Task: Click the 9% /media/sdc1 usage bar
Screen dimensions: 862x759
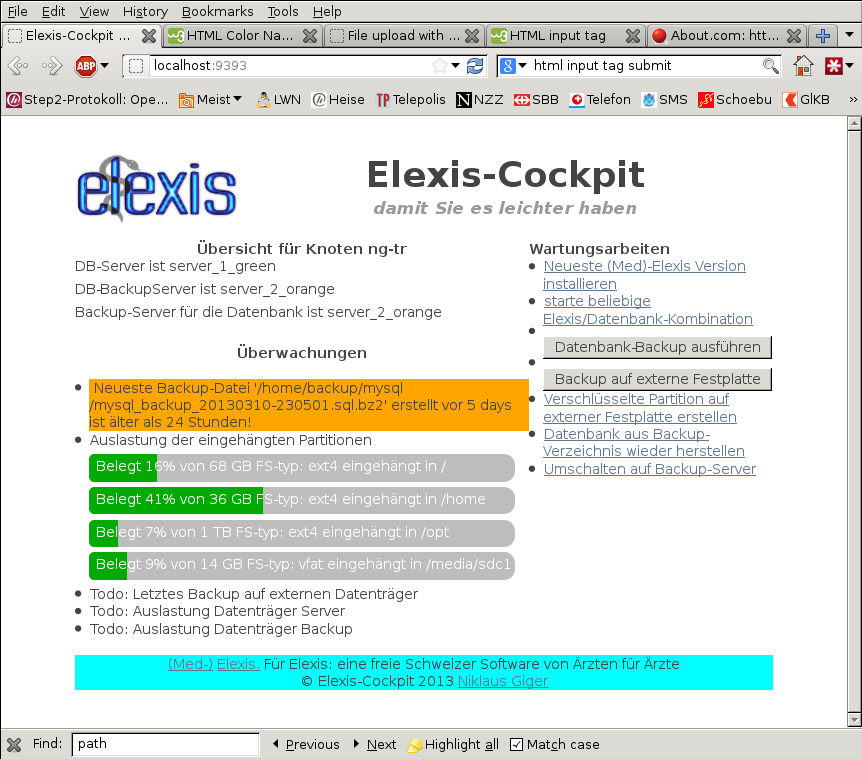Action: point(302,566)
